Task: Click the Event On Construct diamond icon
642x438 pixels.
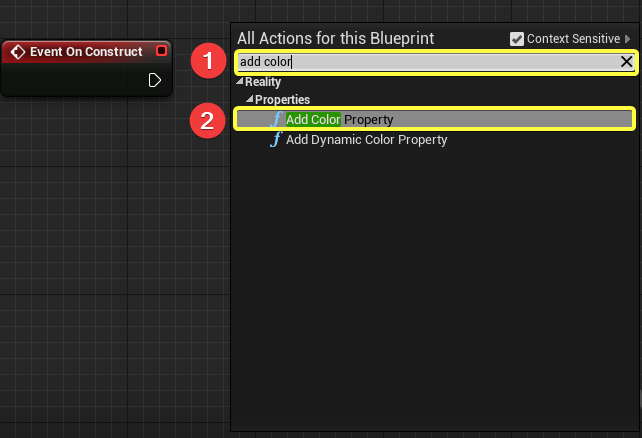Action: click(17, 51)
